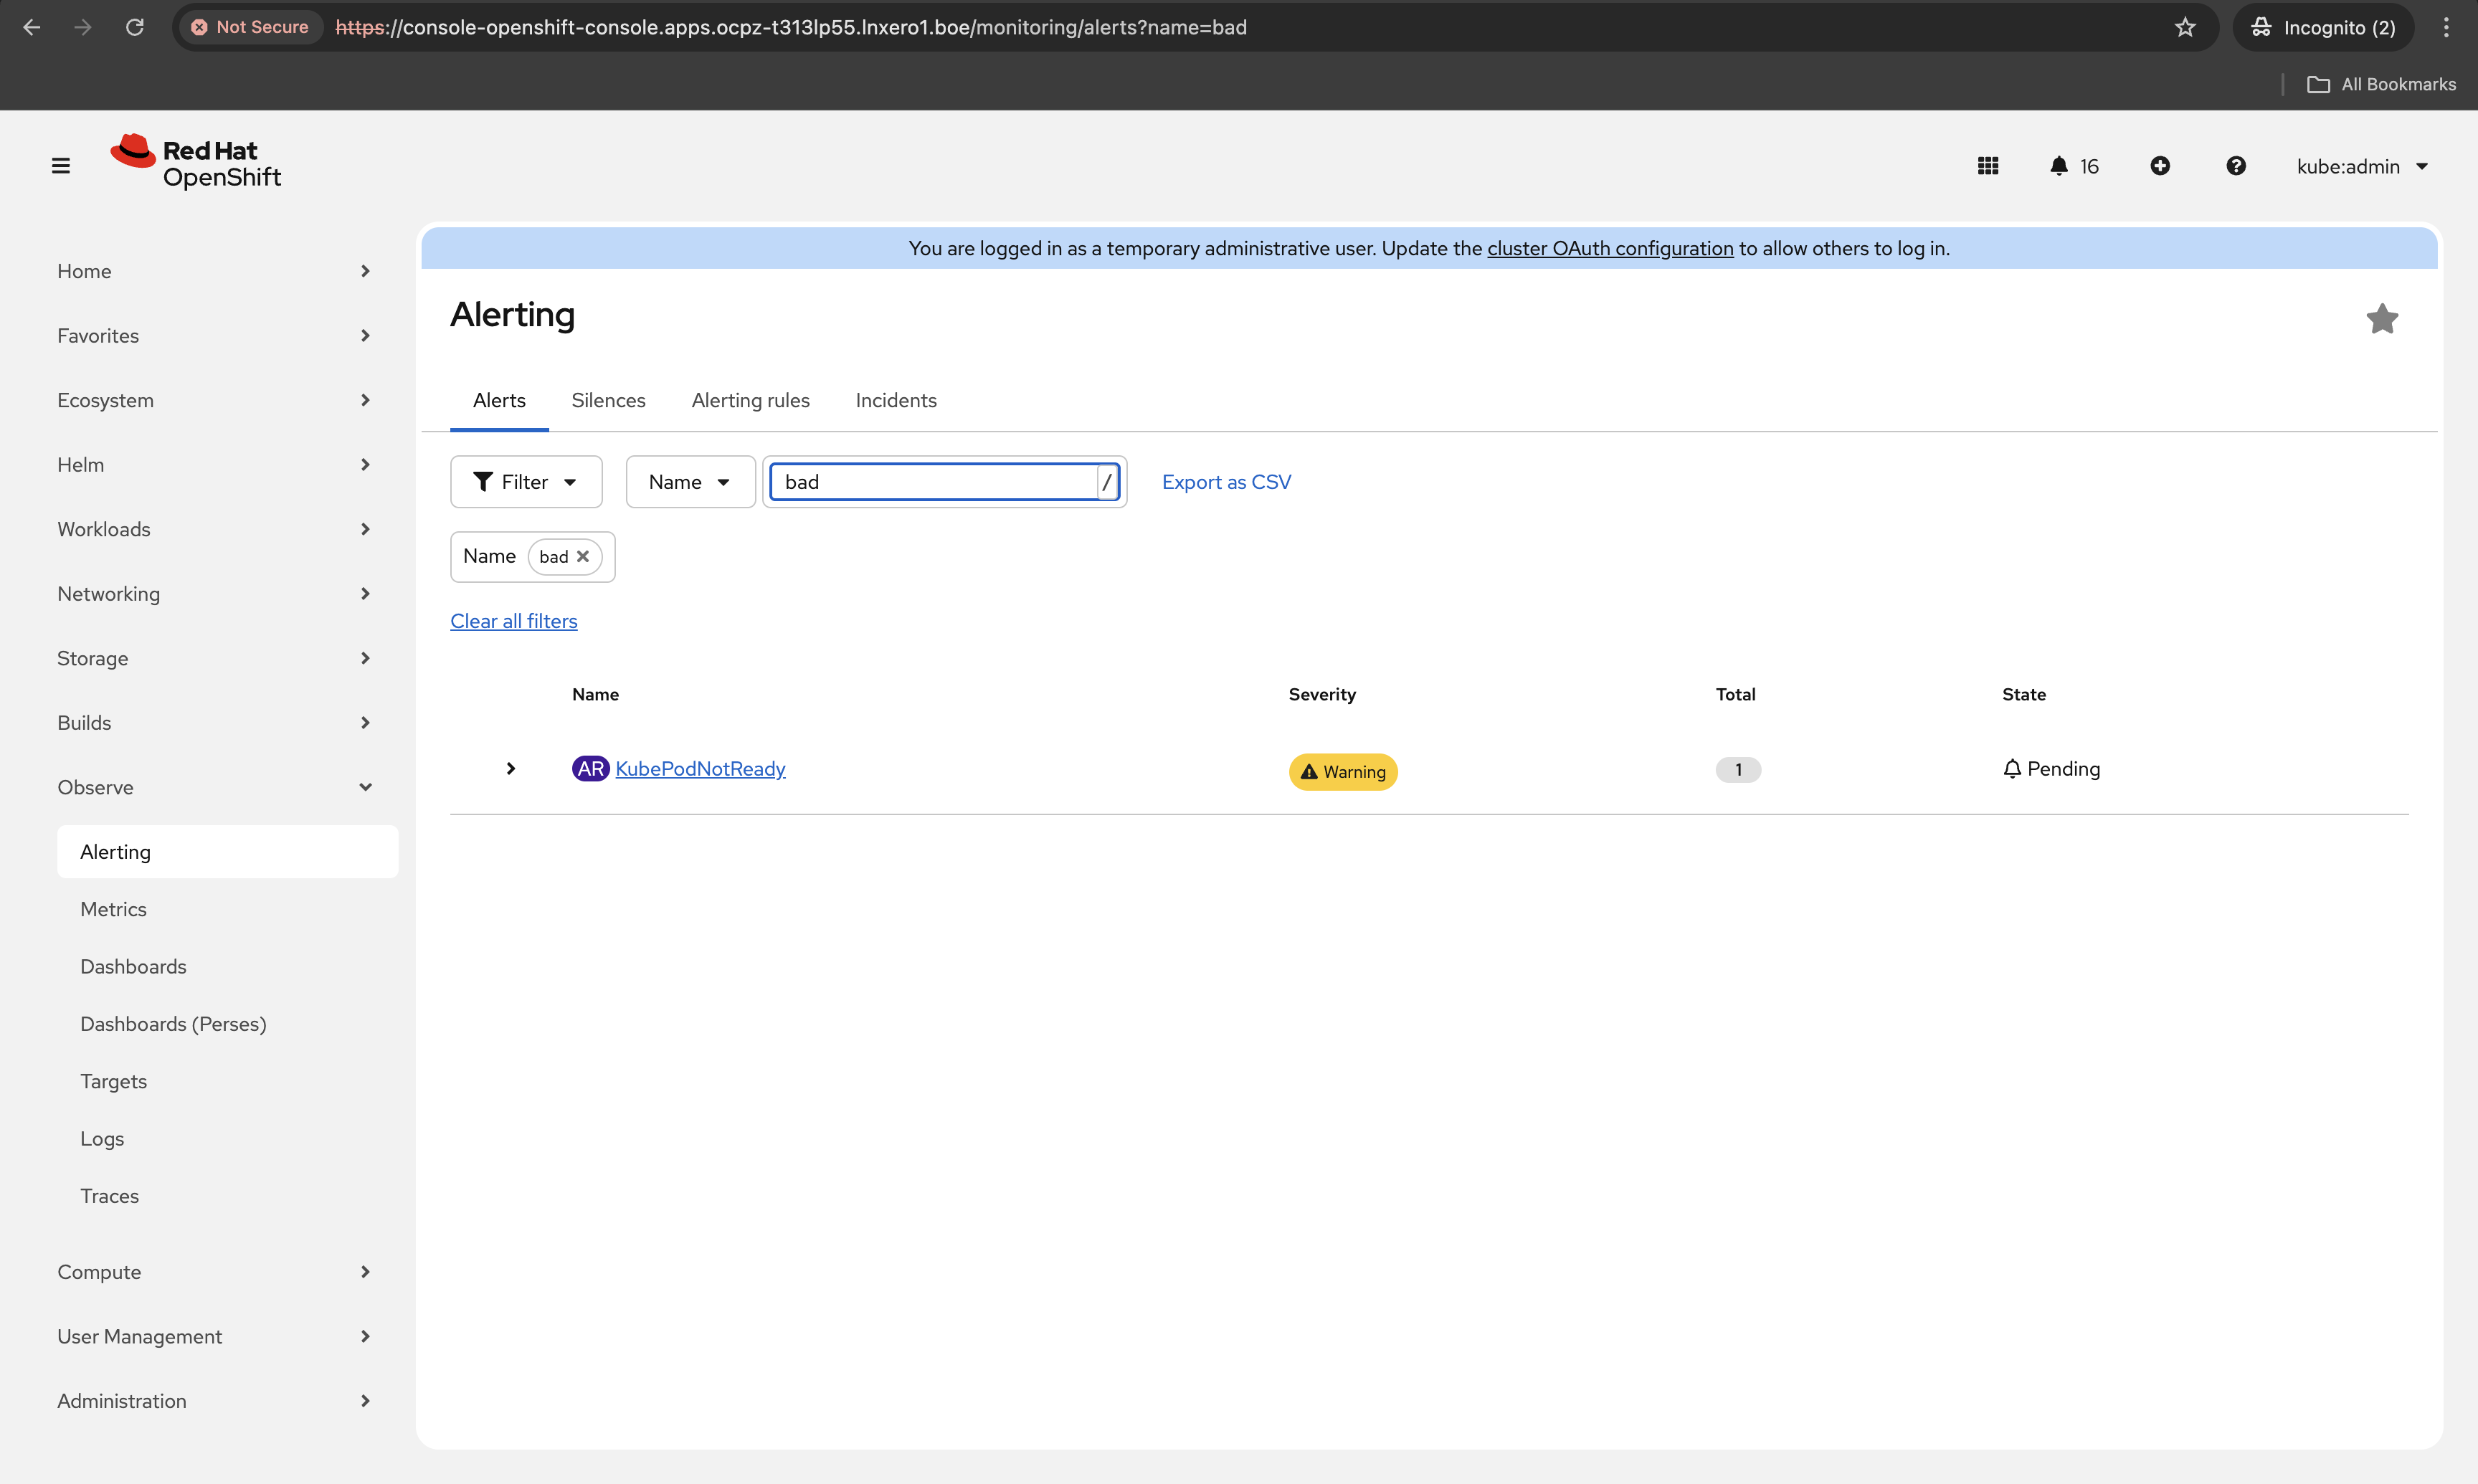Open the Filter dropdown
This screenshot has height=1484, width=2478.
point(525,482)
